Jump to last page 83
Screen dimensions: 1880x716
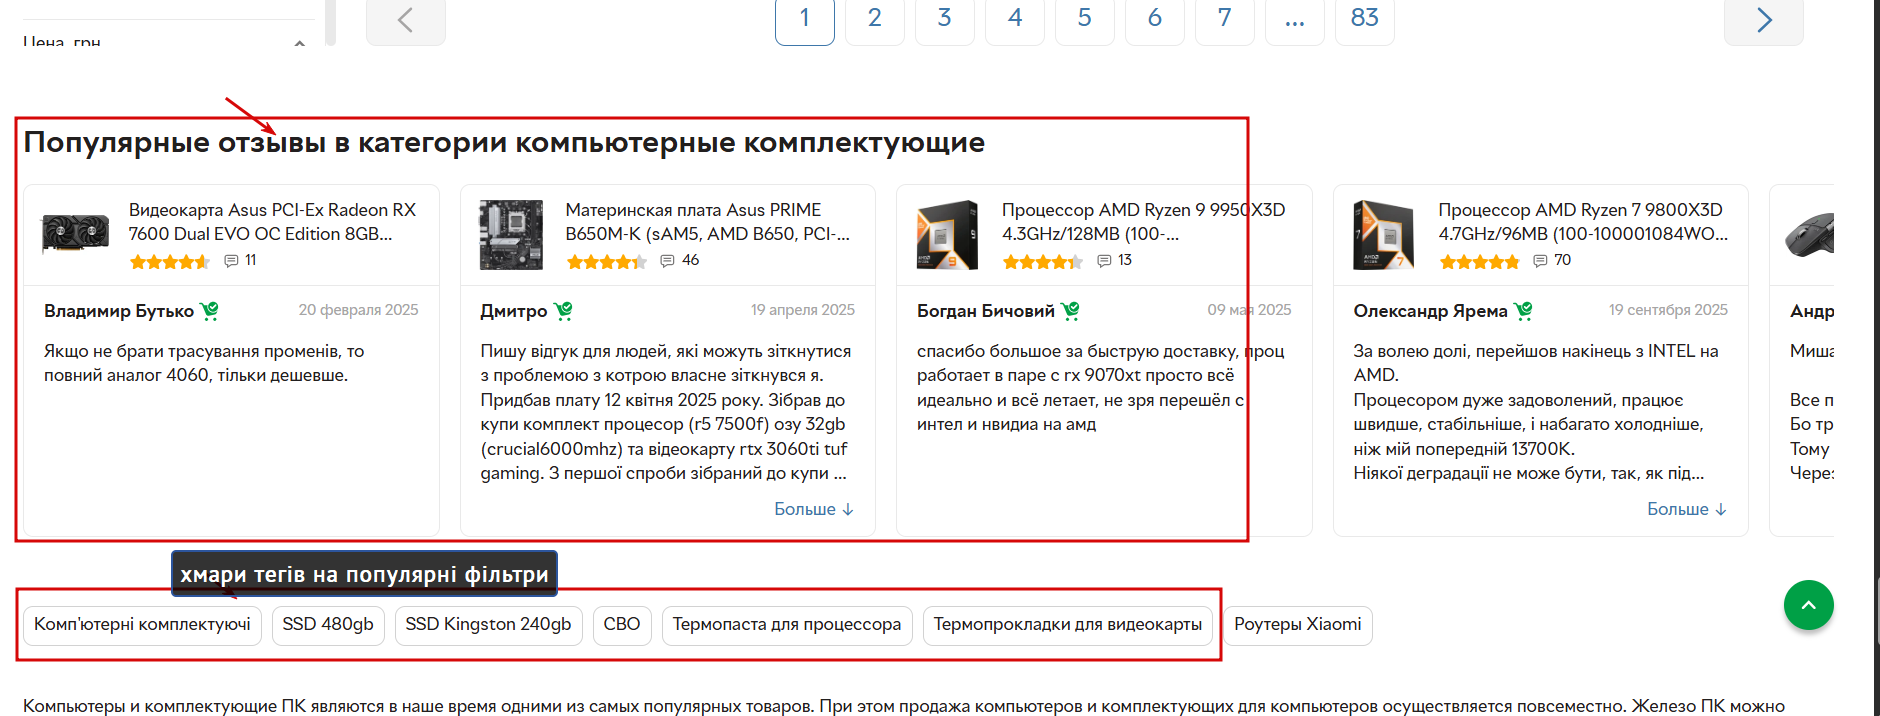coord(1365,18)
